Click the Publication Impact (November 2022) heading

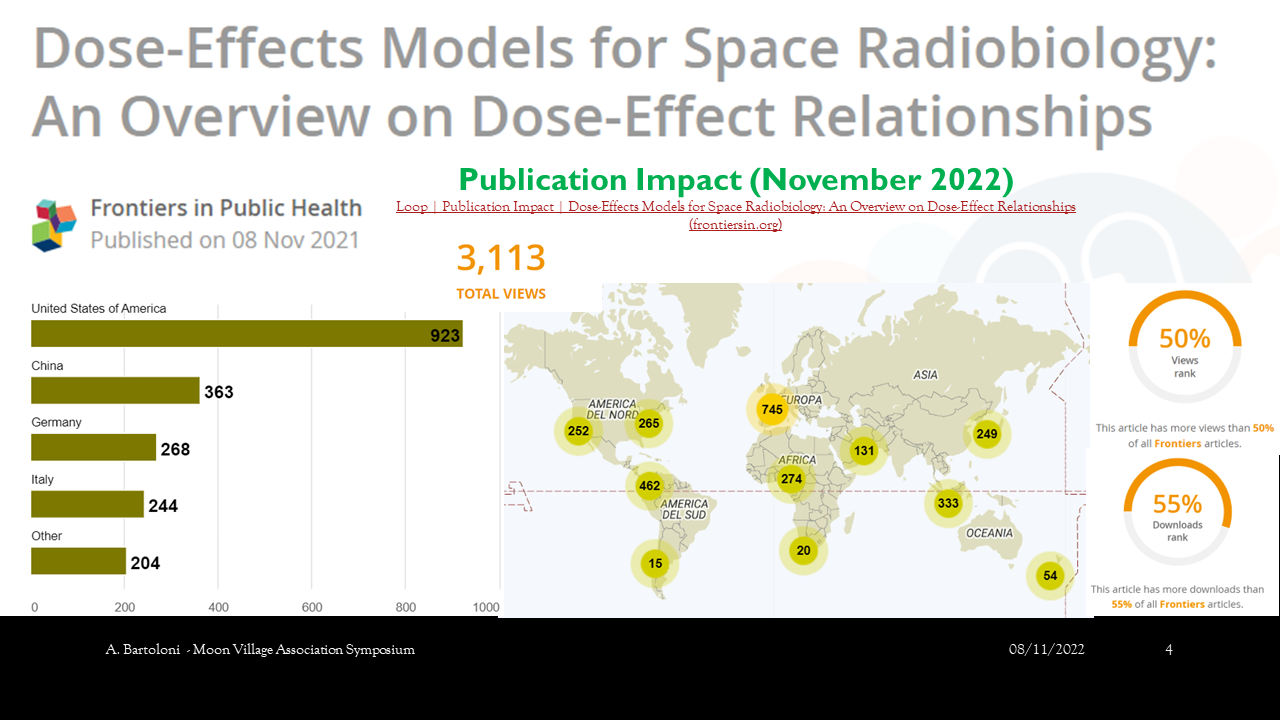[736, 180]
